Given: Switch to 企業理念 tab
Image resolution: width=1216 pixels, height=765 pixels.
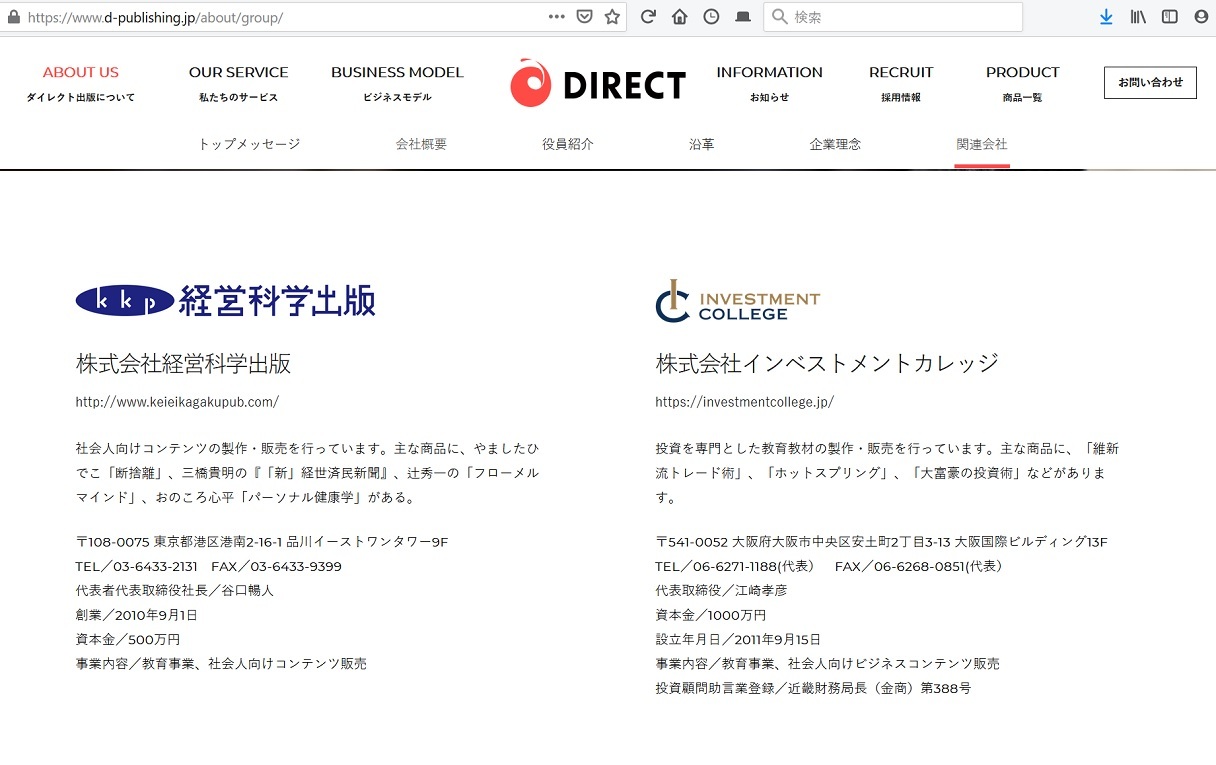Looking at the screenshot, I should 835,144.
